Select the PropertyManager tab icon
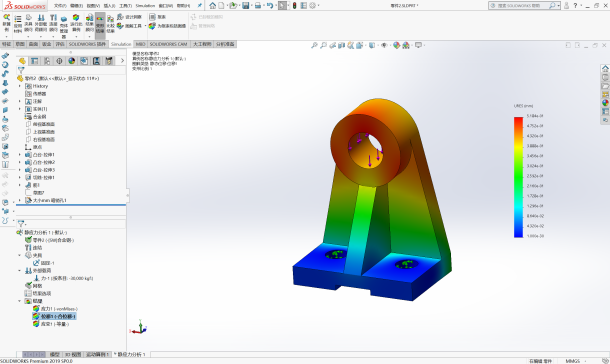Viewport: 610px width, 364px height. pos(35,61)
